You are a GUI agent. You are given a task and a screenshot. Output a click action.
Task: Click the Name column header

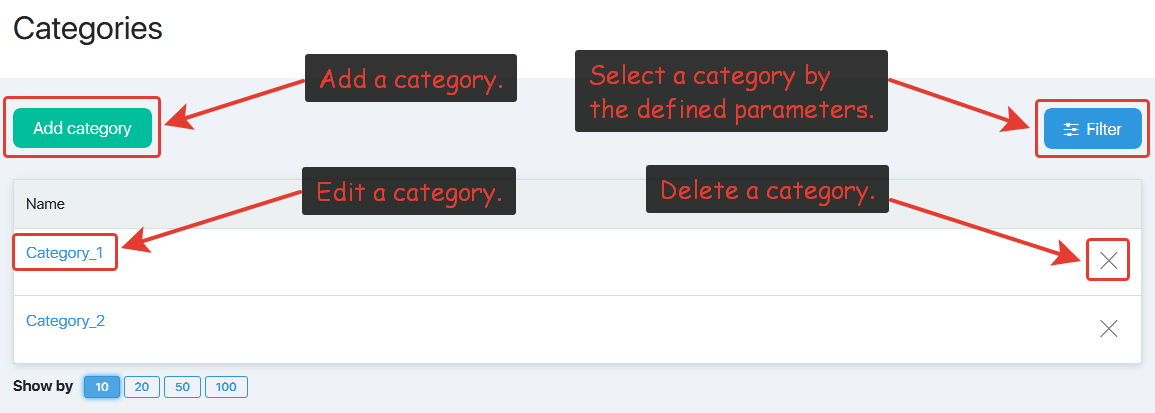click(46, 204)
